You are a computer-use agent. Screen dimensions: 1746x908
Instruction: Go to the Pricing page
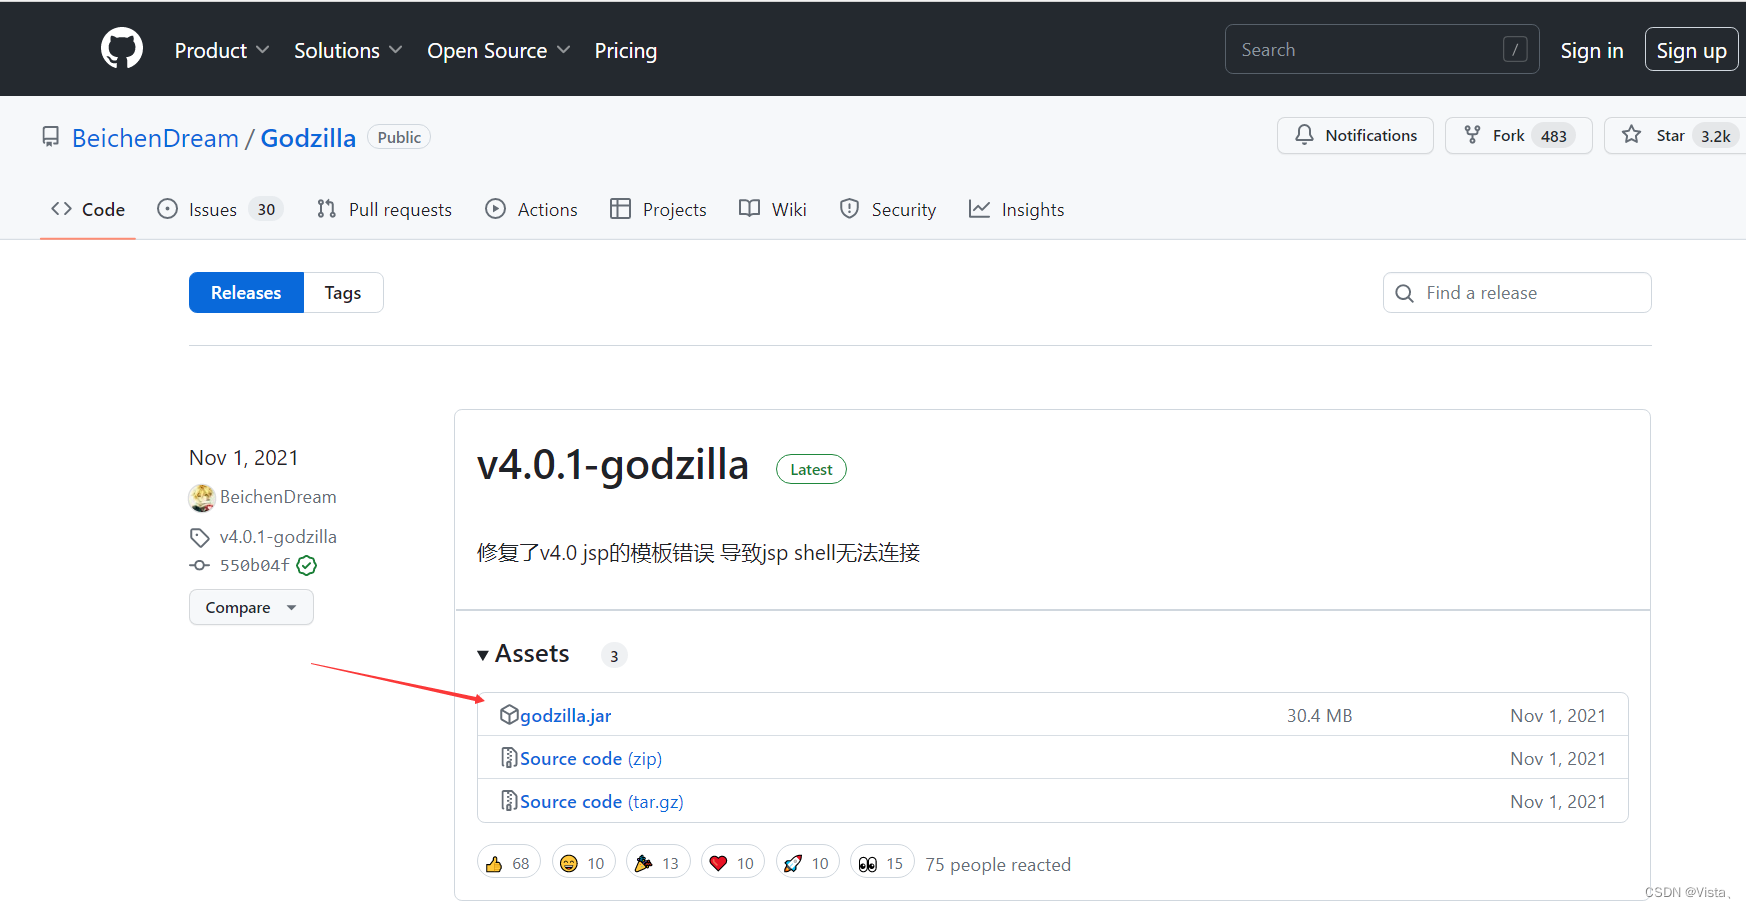(625, 50)
